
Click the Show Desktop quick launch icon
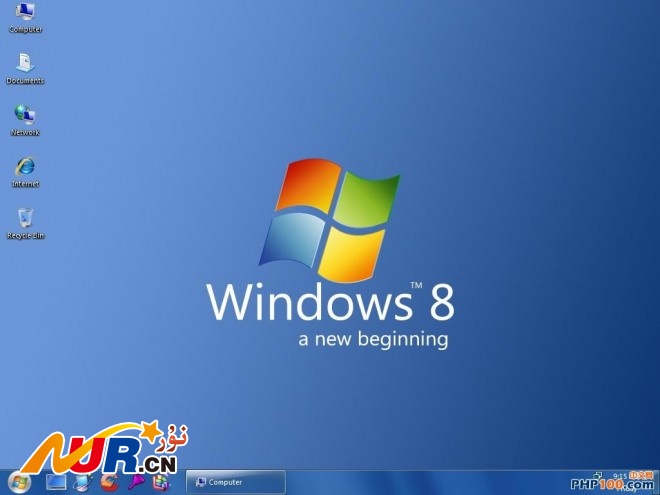(56, 482)
